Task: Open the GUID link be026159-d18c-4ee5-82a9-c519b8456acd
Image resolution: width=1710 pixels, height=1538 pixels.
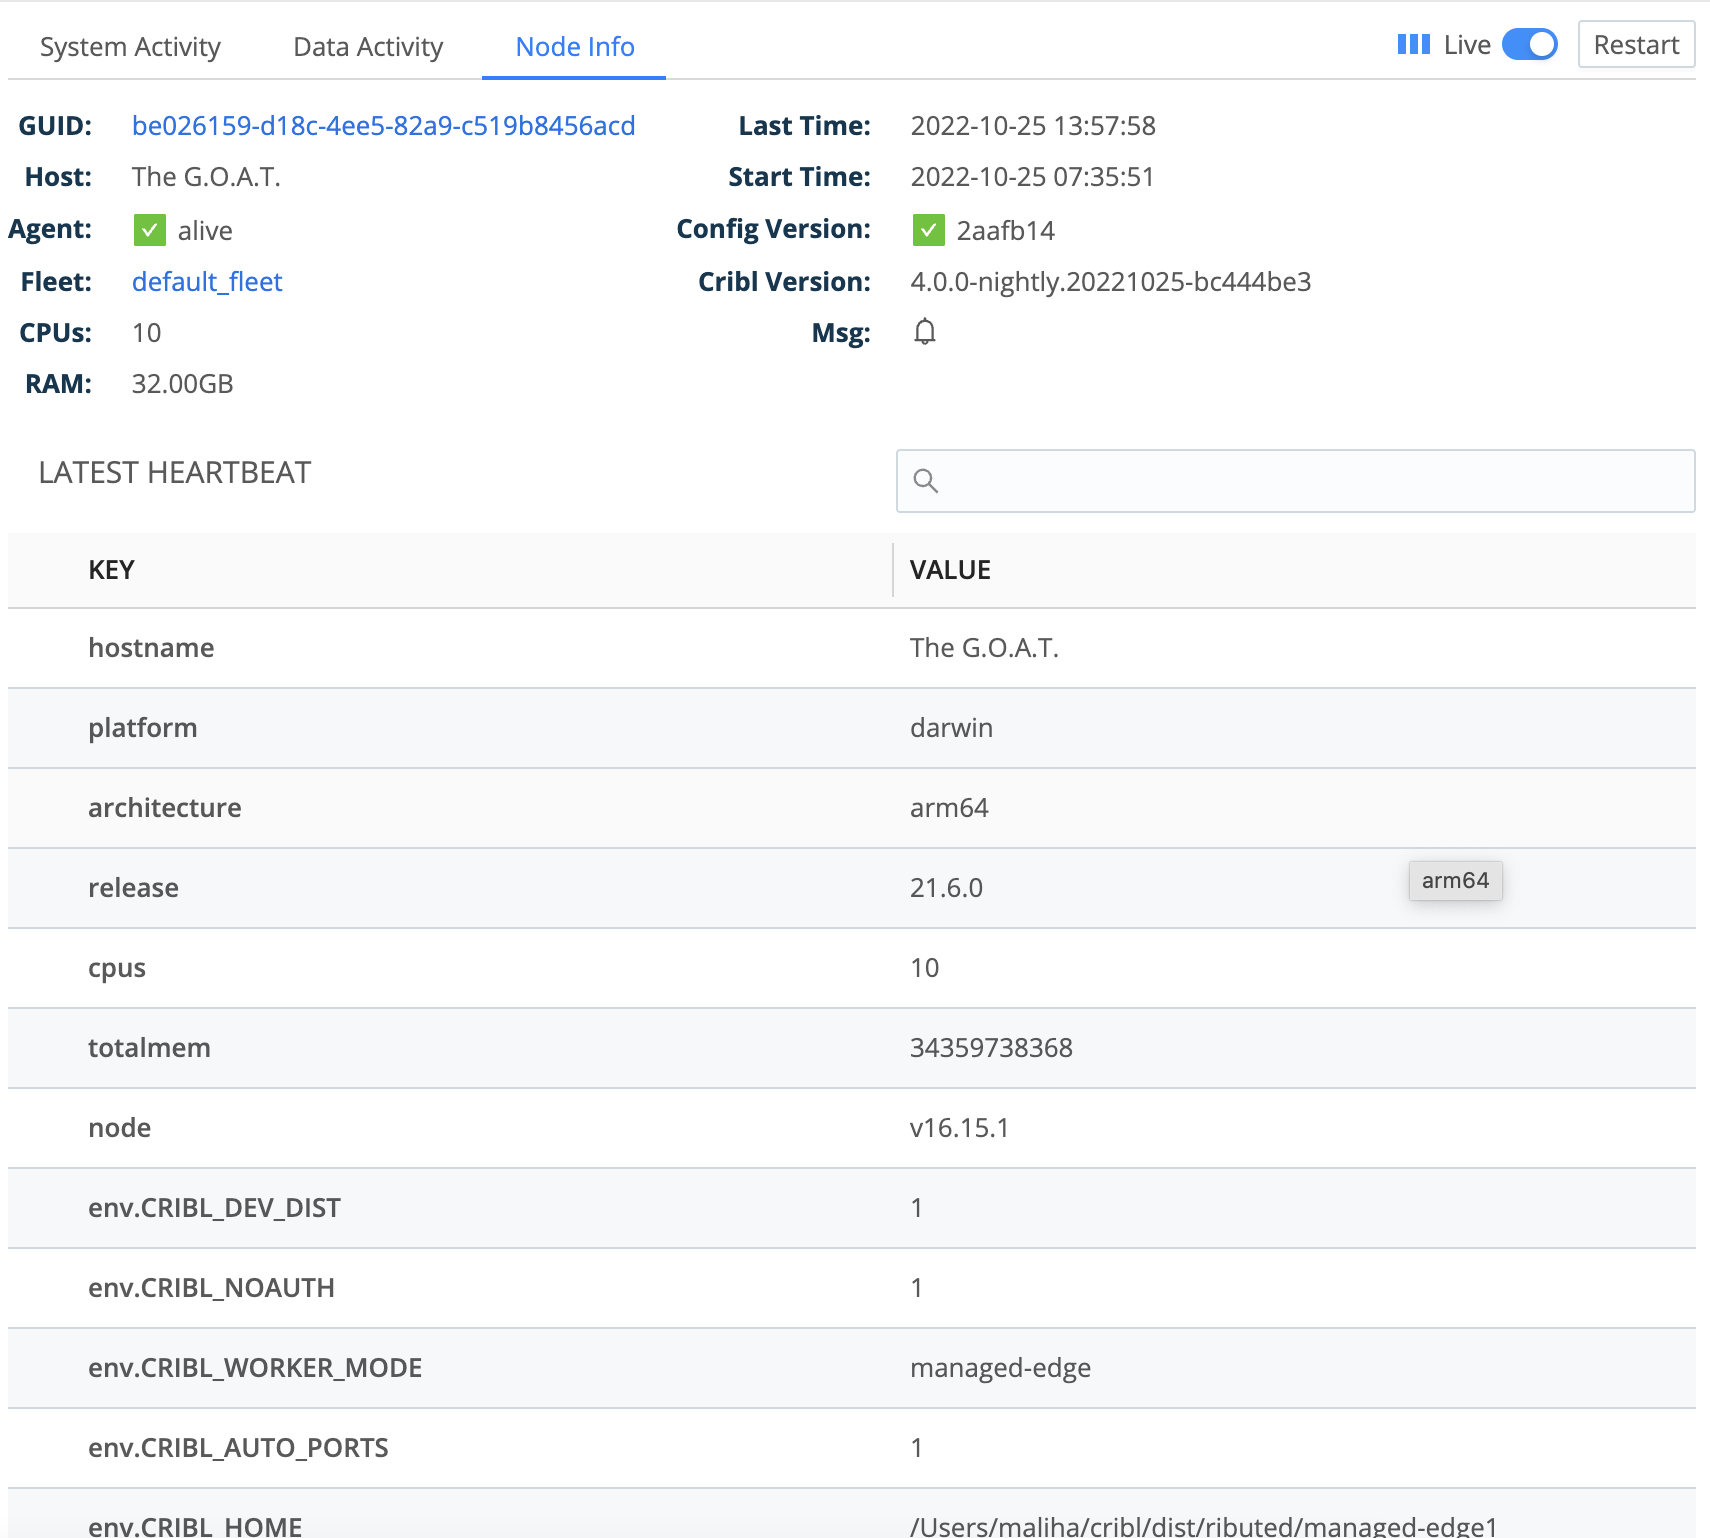Action: tap(384, 125)
